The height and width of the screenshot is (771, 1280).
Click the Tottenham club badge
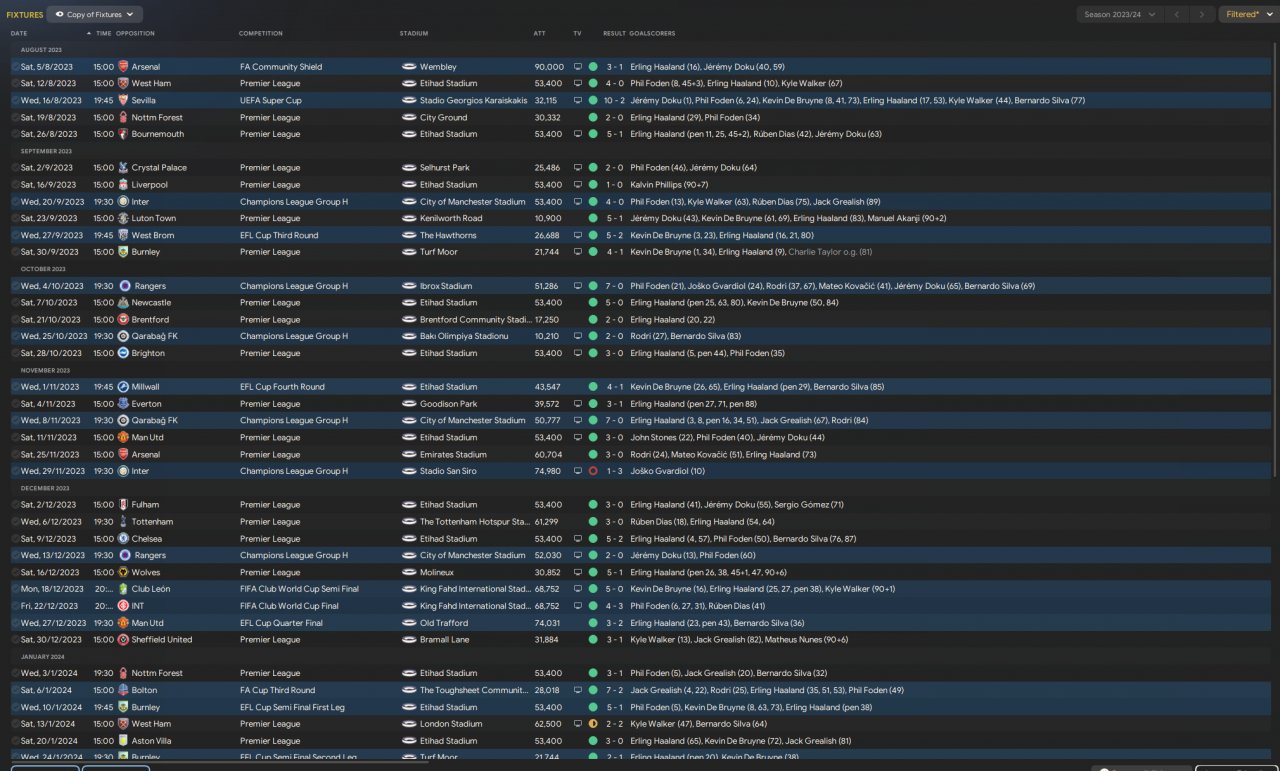(x=123, y=522)
